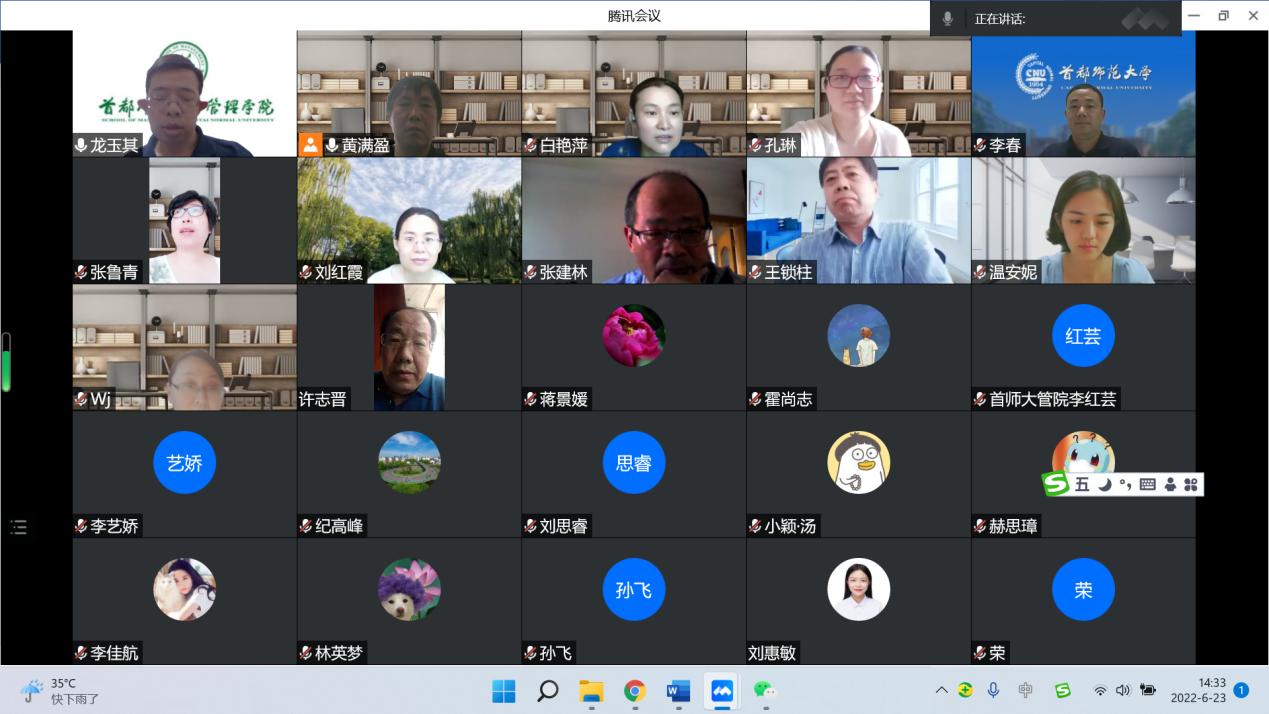Click the 思睿 avatar of 刘思睿
1269x714 pixels.
click(633, 463)
